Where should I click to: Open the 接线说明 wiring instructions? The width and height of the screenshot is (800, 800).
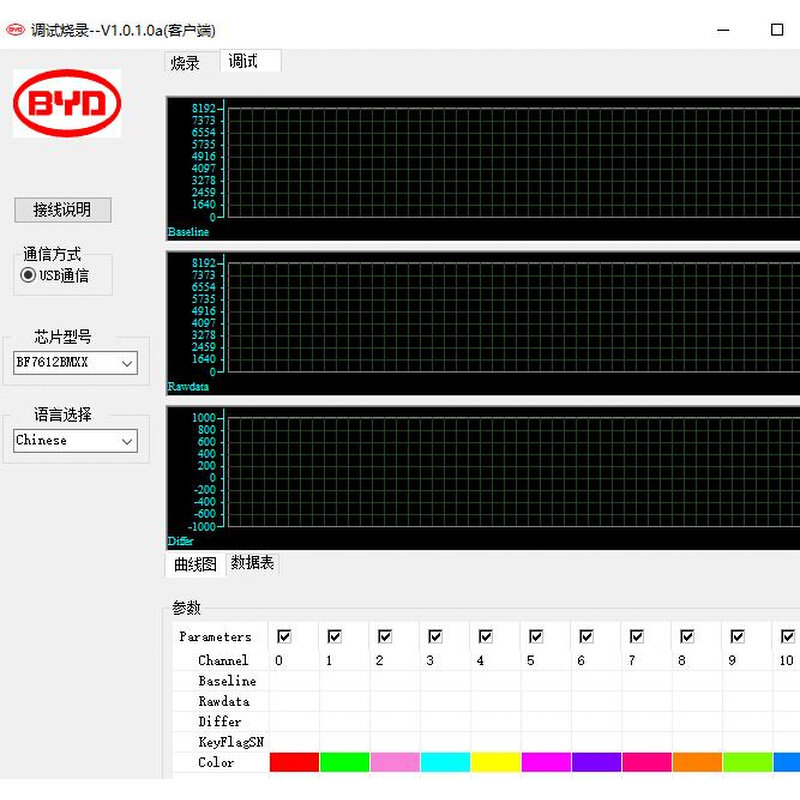pyautogui.click(x=63, y=210)
